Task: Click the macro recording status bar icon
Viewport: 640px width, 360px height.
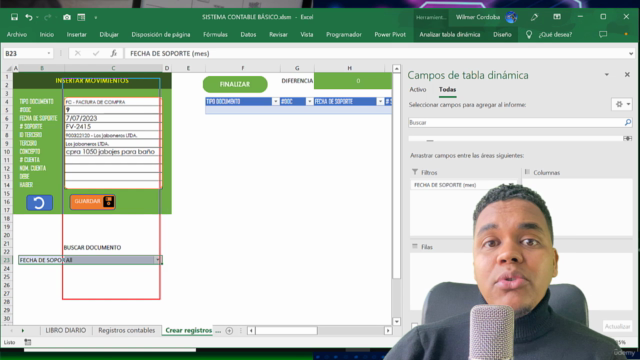Action: [x=27, y=342]
